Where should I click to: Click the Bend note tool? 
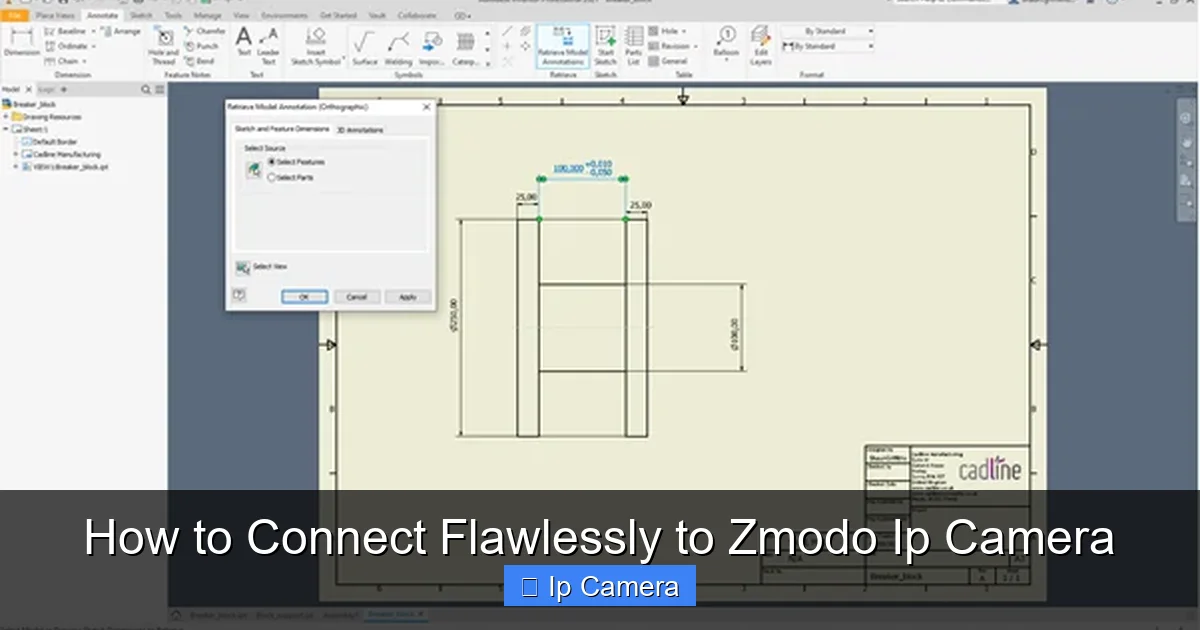pyautogui.click(x=200, y=61)
